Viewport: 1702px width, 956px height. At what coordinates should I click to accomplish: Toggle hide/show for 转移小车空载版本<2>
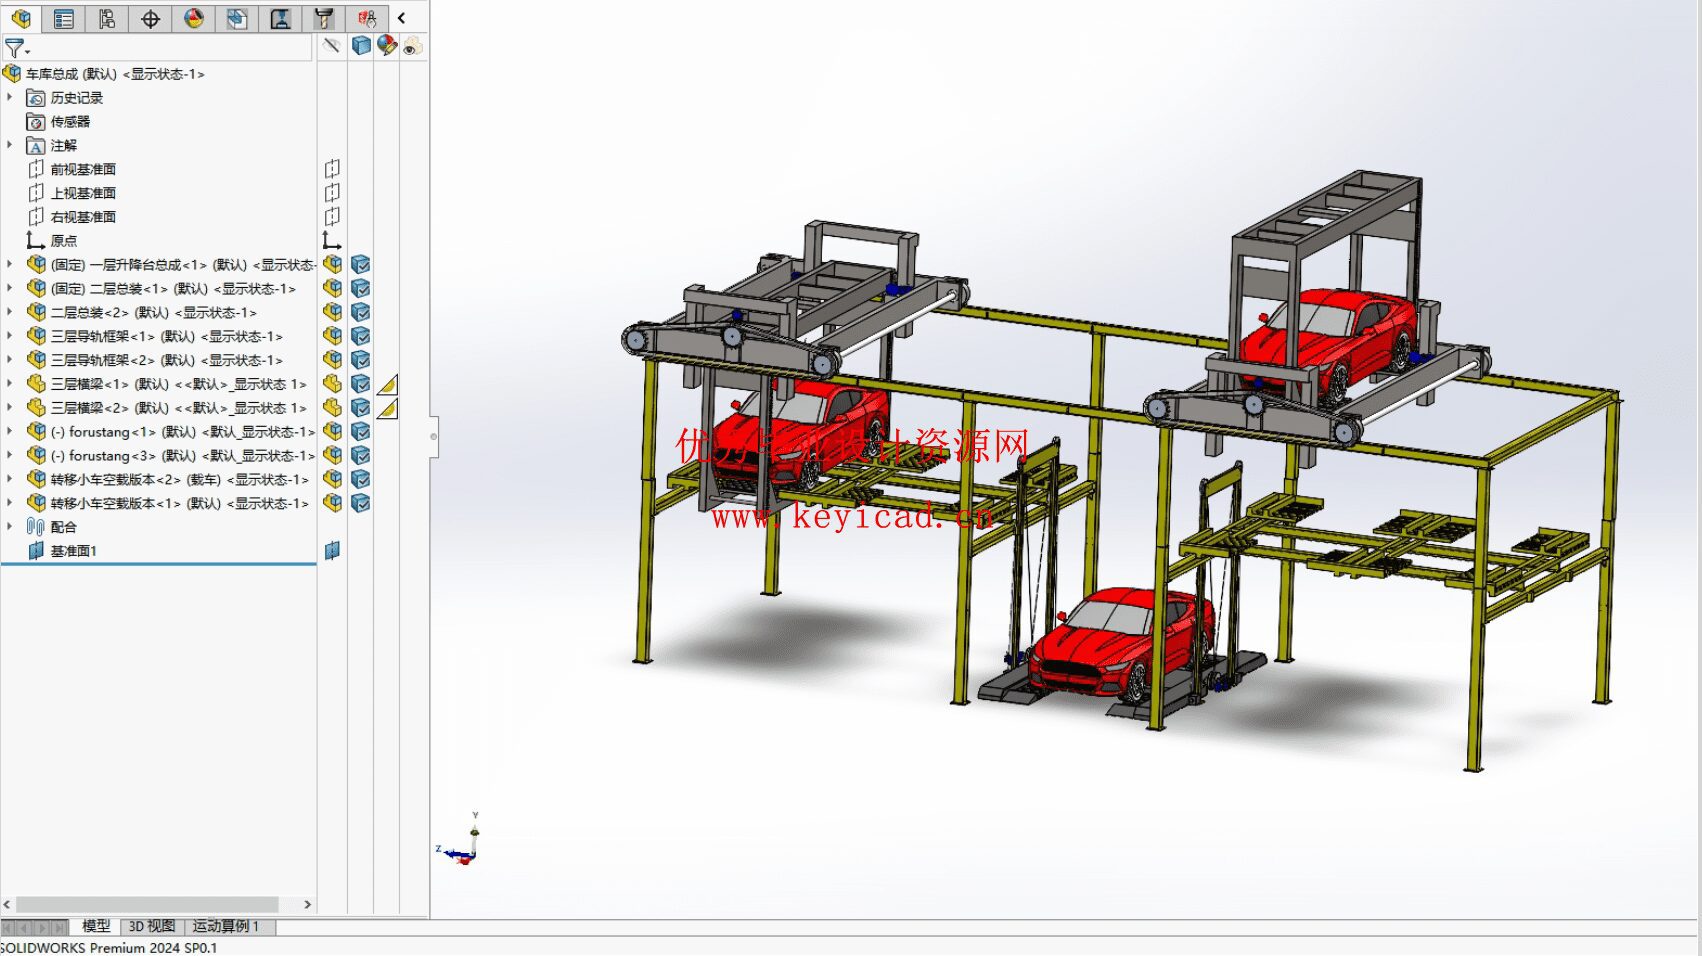pos(332,479)
